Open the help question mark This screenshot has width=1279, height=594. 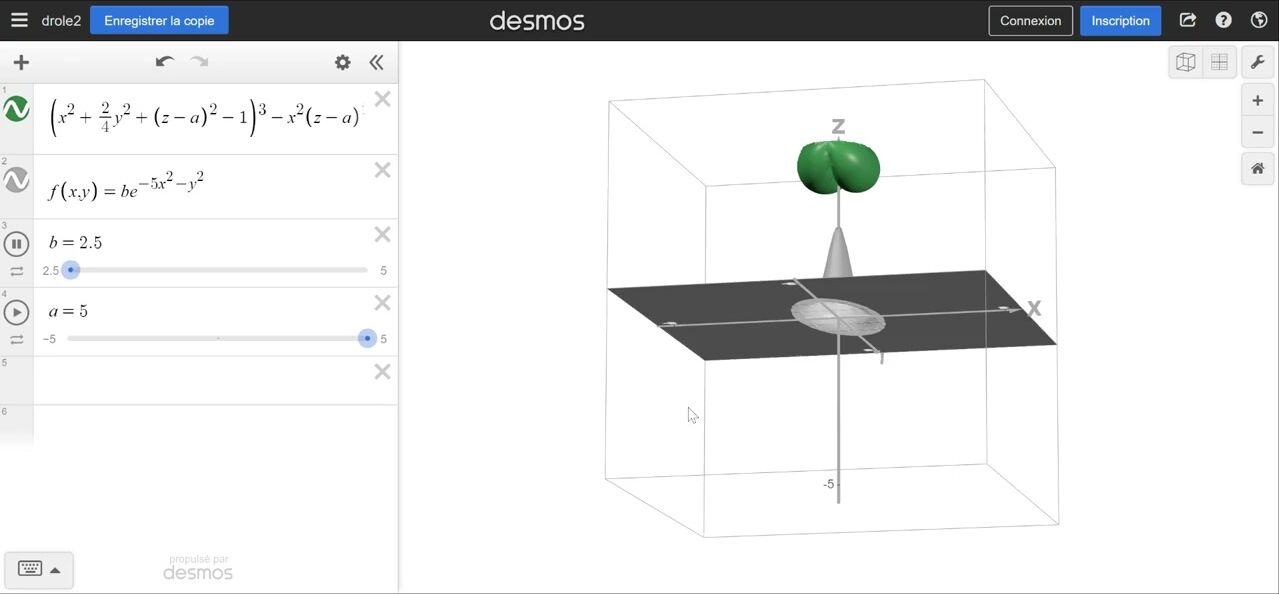click(x=1223, y=20)
